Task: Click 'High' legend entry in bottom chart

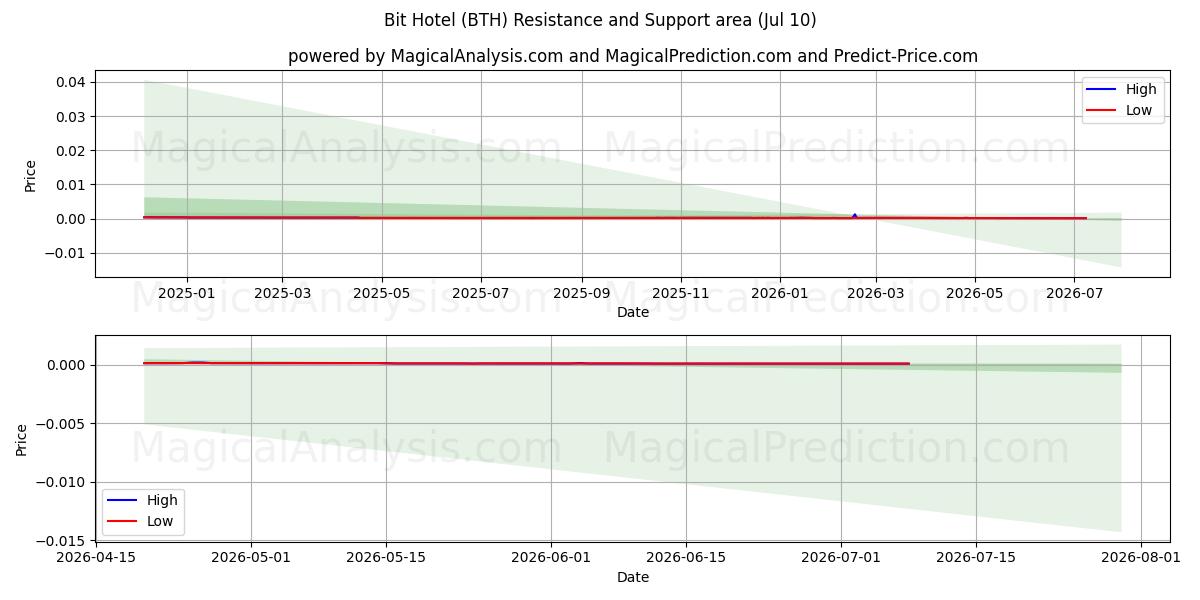Action: (x=162, y=500)
